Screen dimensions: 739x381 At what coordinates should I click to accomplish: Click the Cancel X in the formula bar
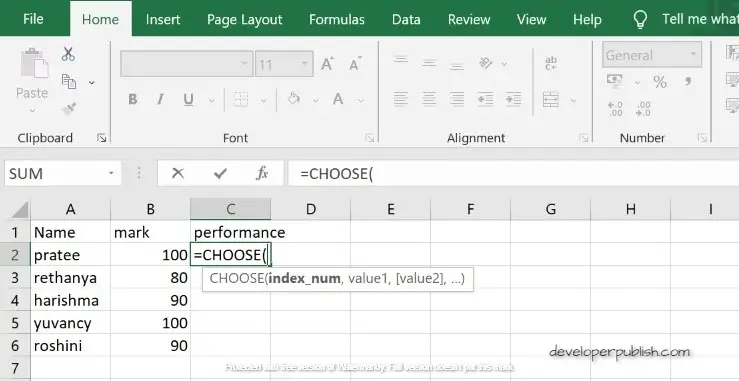(x=178, y=174)
